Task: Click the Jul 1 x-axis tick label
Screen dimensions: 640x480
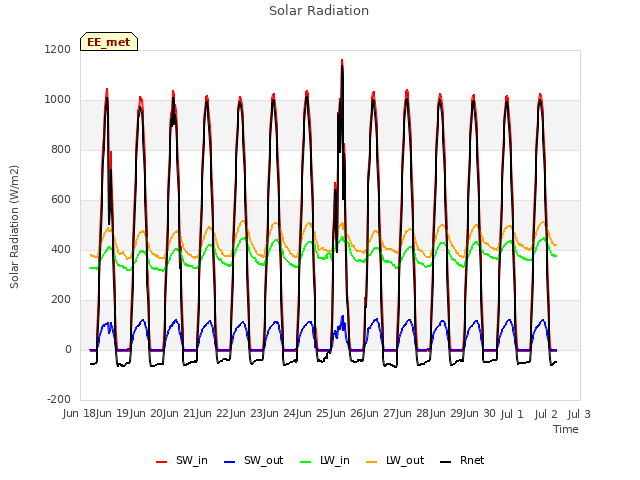Action: click(512, 414)
